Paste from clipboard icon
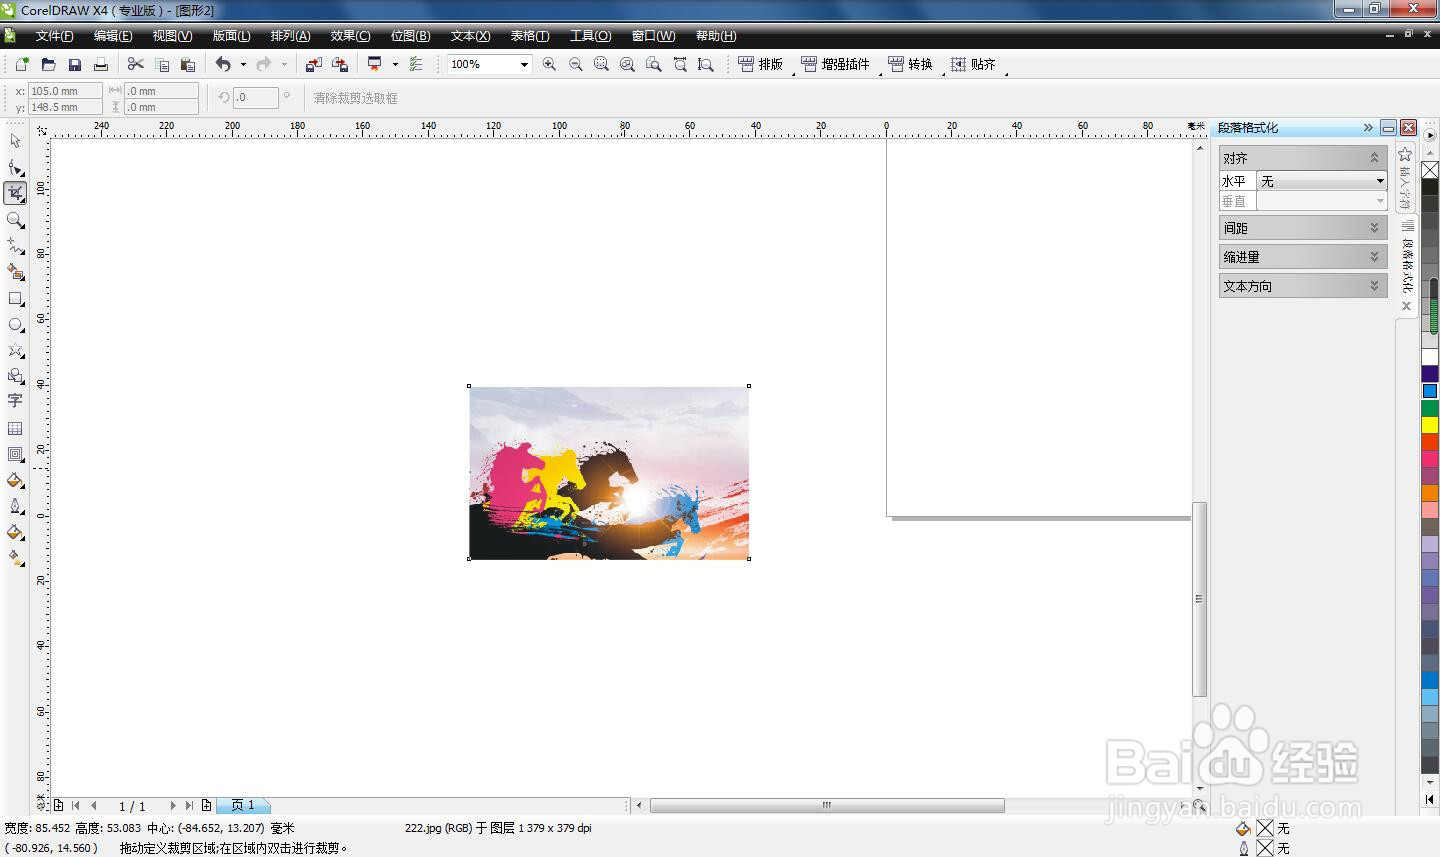Image resolution: width=1440 pixels, height=857 pixels. coord(188,64)
